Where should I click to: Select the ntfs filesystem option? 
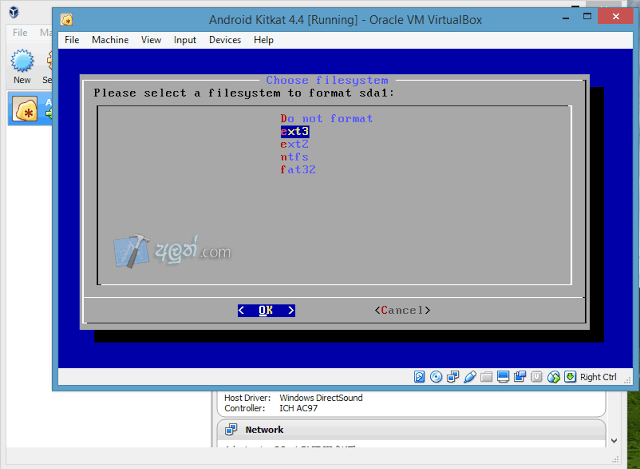(x=294, y=157)
